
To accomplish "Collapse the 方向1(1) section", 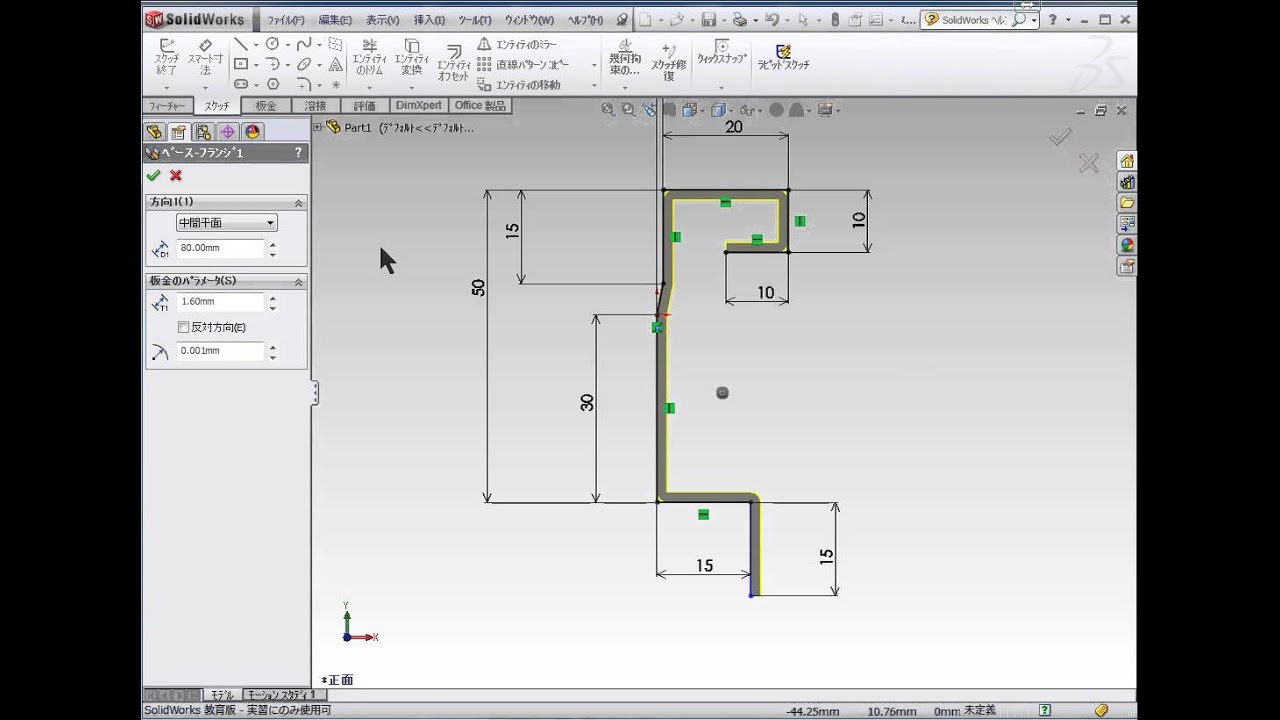I will [x=298, y=202].
